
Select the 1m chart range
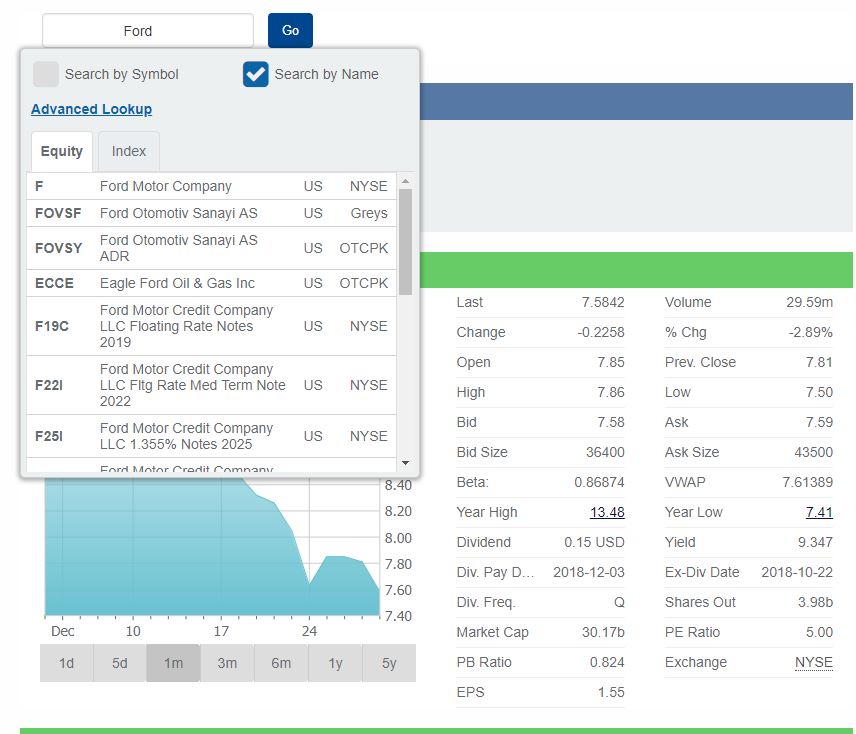click(174, 663)
